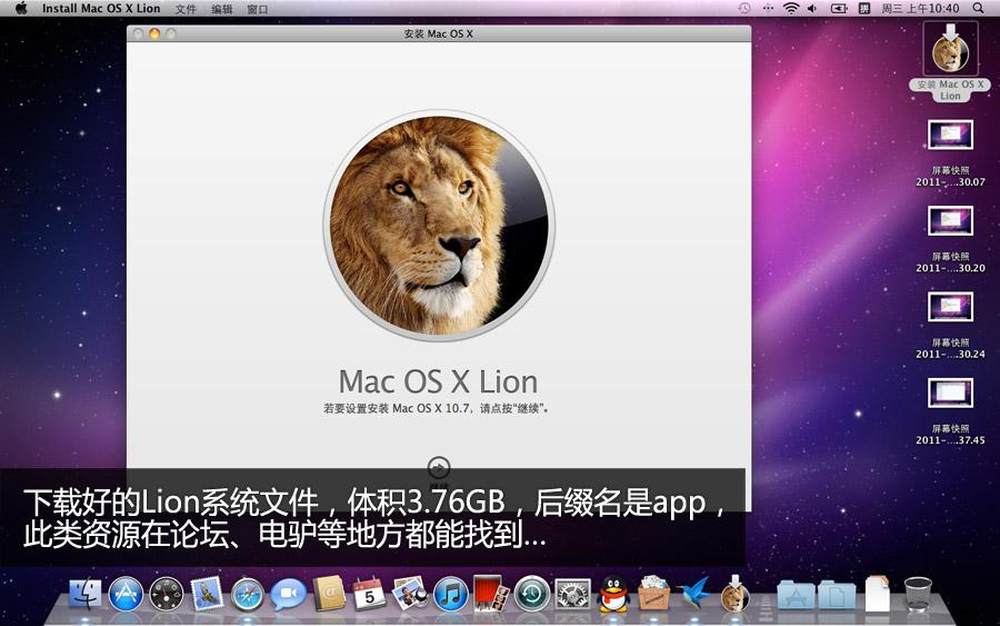The height and width of the screenshot is (626, 1000).
Task: Launch QQ penguin icon in the Dock
Action: (613, 593)
